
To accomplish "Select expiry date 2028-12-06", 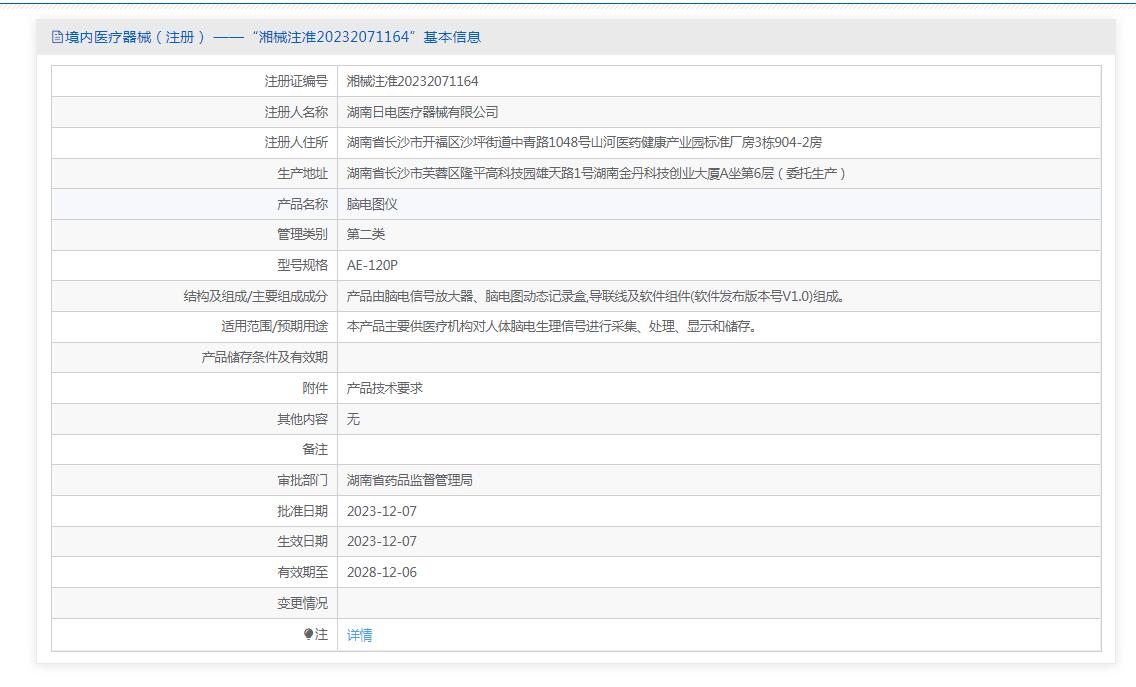I will tap(382, 572).
